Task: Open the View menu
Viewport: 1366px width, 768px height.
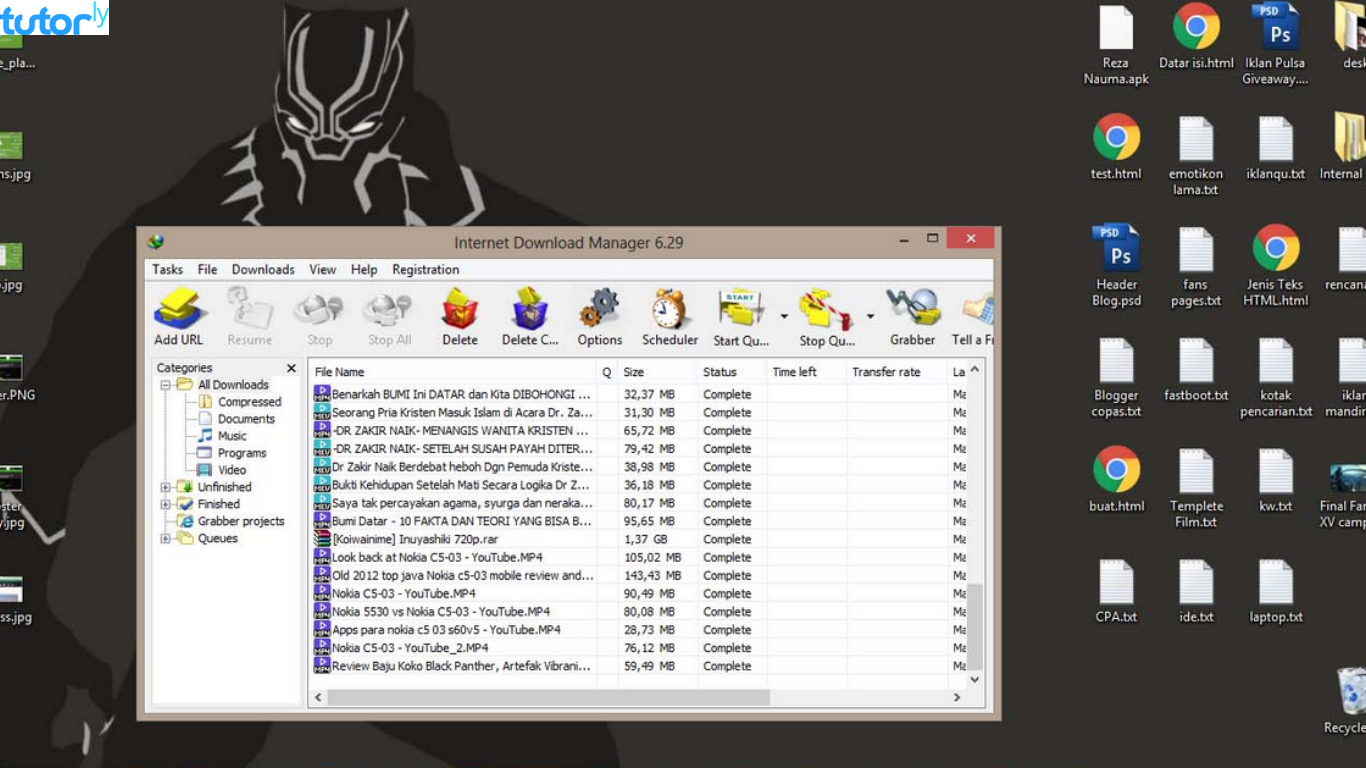Action: [x=322, y=270]
